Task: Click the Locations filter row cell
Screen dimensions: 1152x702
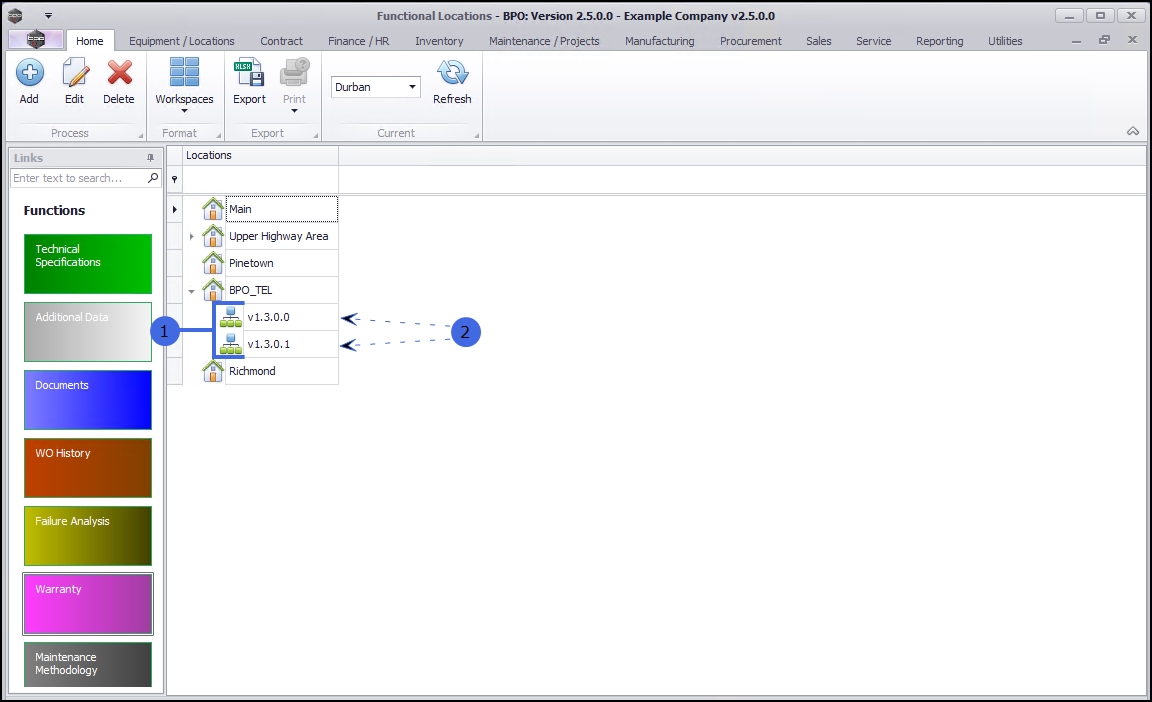Action: (260, 179)
